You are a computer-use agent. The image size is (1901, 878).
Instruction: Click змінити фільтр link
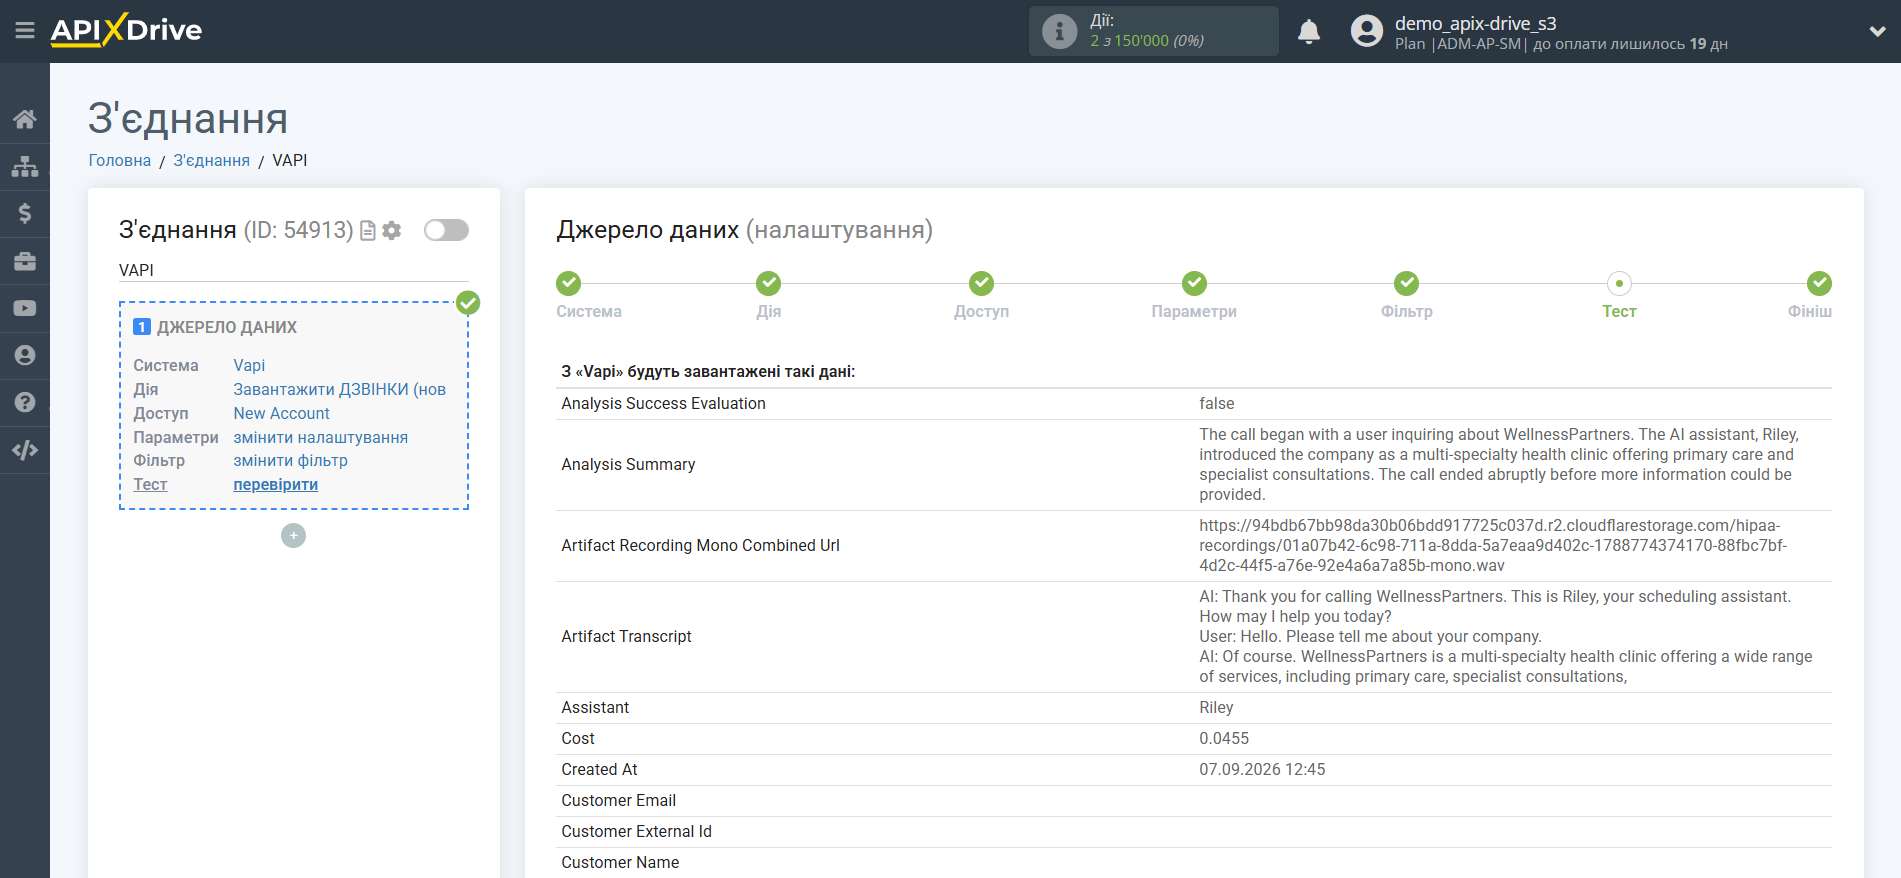tap(291, 460)
